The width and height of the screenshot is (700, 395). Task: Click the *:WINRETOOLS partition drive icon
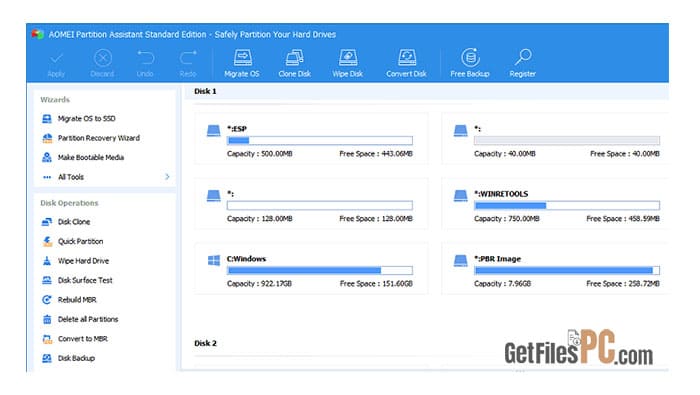tap(460, 195)
